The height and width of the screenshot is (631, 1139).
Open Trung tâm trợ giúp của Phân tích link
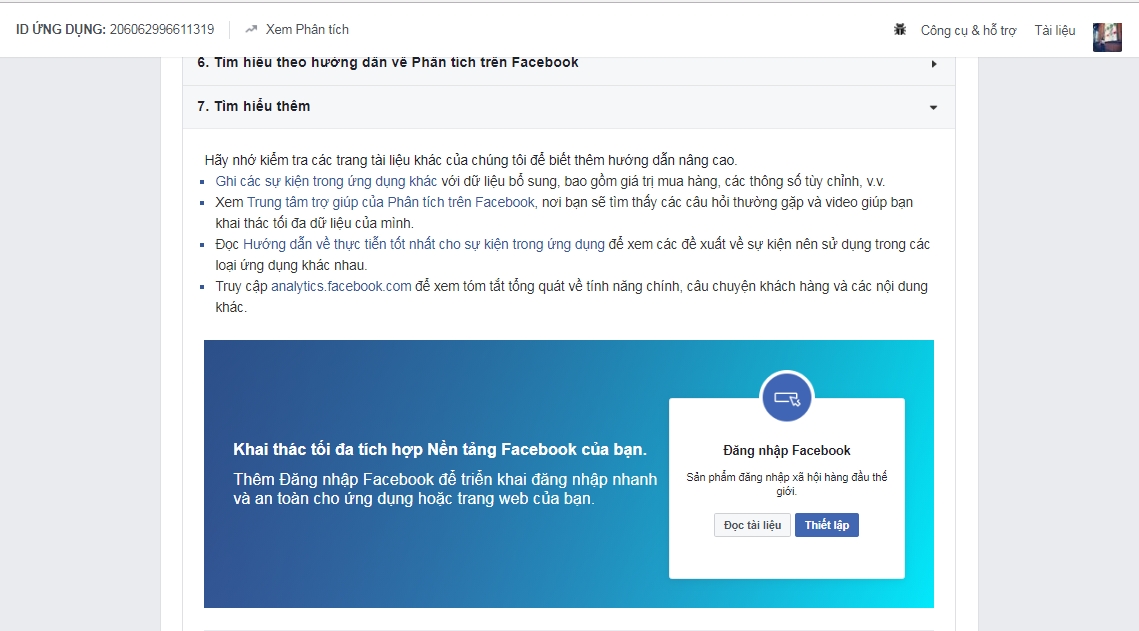[390, 202]
